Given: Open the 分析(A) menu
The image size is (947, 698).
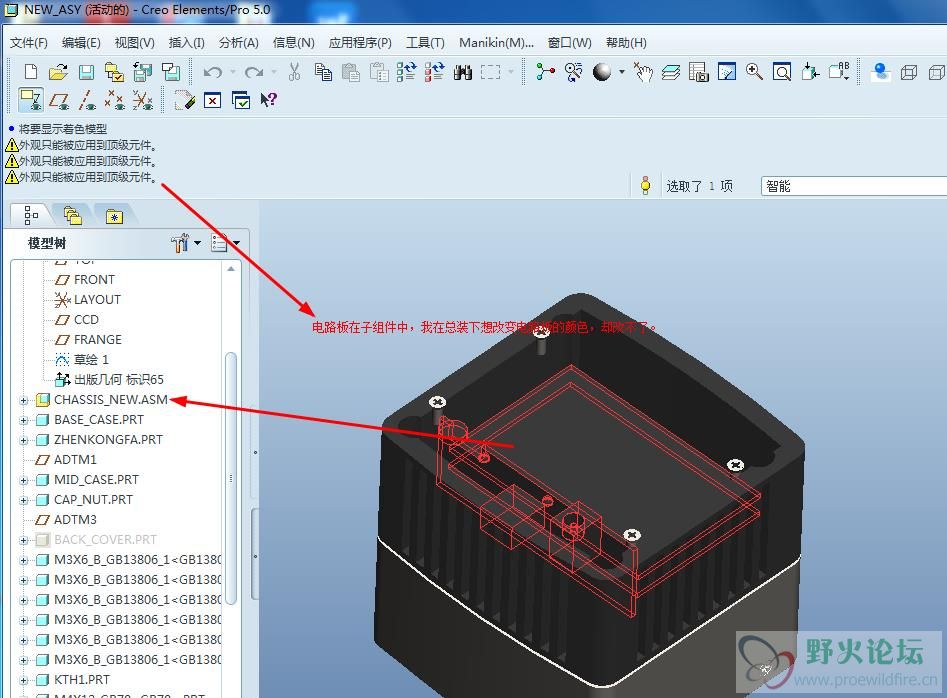Looking at the screenshot, I should tap(239, 43).
